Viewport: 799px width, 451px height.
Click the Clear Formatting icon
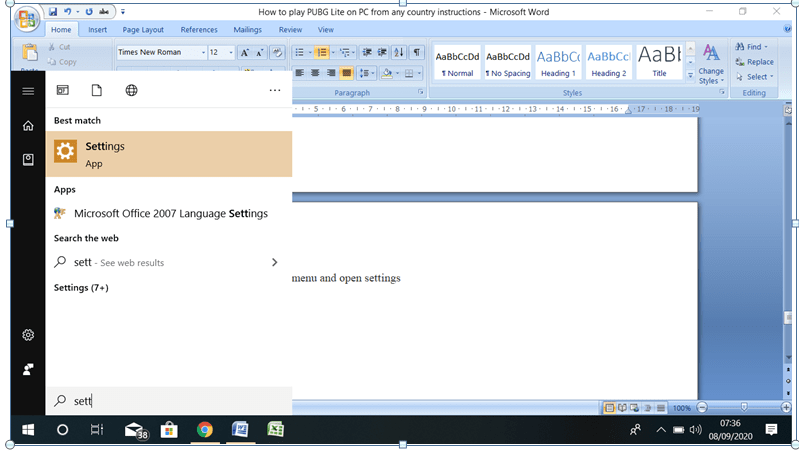(277, 52)
